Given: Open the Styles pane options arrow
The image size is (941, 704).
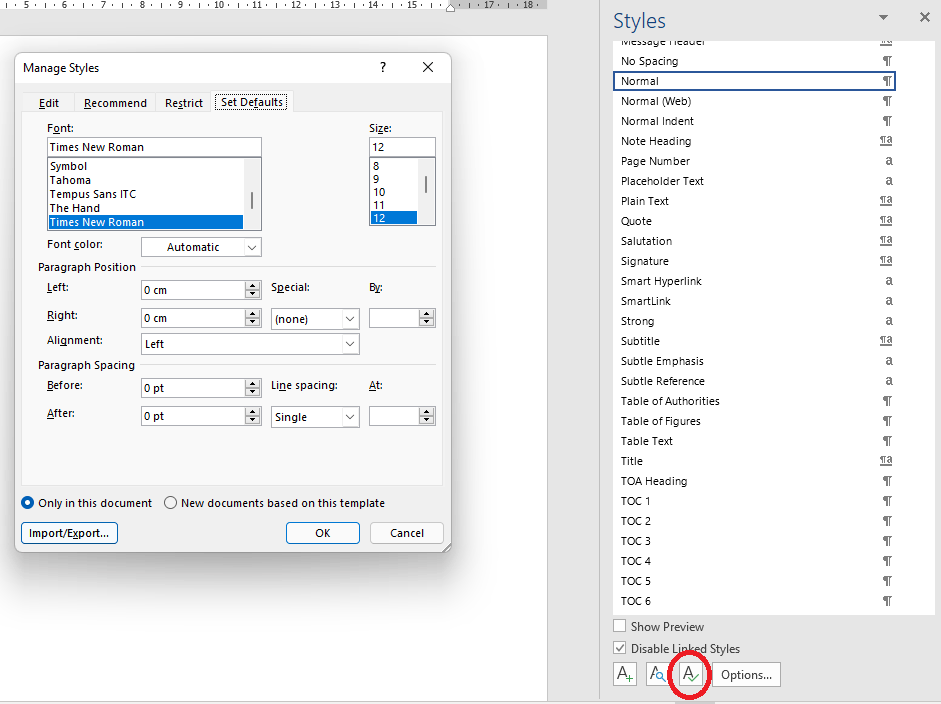Looking at the screenshot, I should [883, 17].
